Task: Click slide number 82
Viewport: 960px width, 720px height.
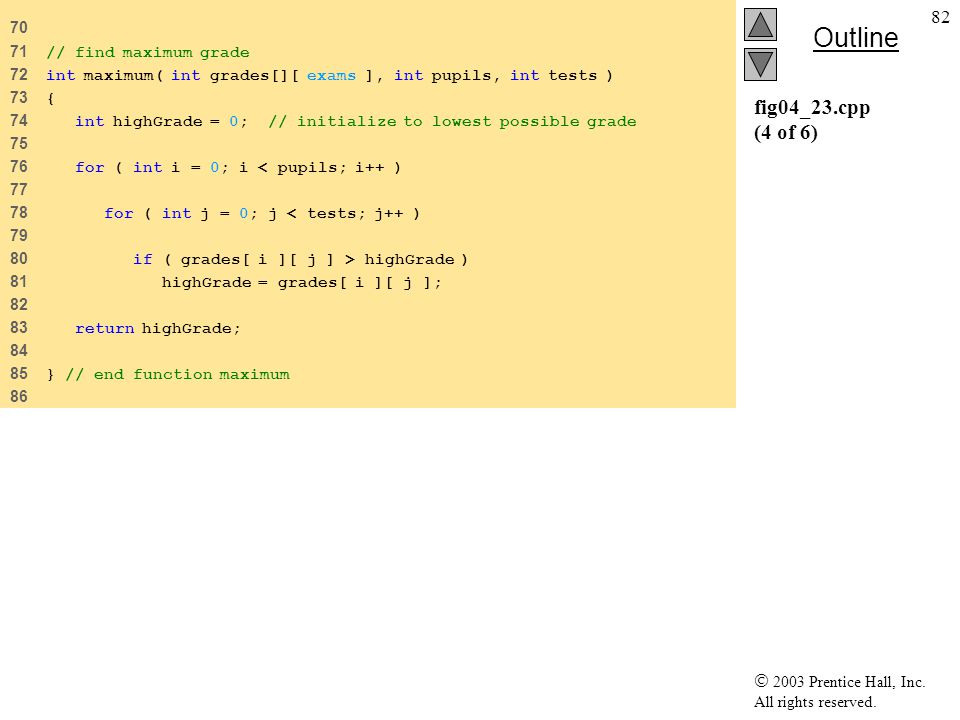Action: 940,17
